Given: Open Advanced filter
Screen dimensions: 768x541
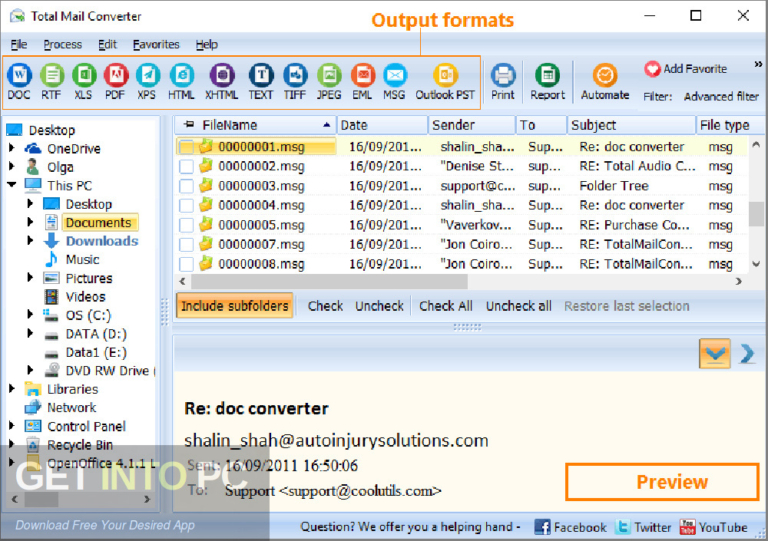Looking at the screenshot, I should [x=721, y=96].
